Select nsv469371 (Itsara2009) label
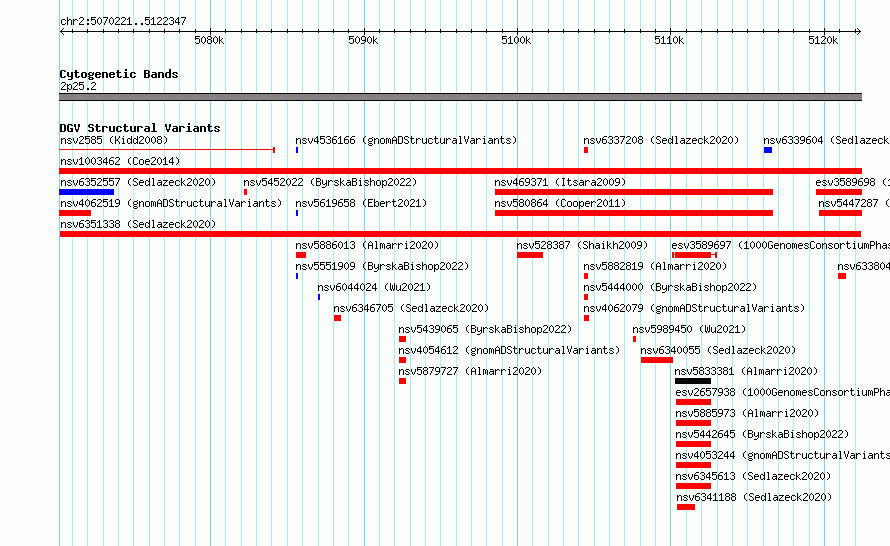Image resolution: width=890 pixels, height=546 pixels. [560, 182]
